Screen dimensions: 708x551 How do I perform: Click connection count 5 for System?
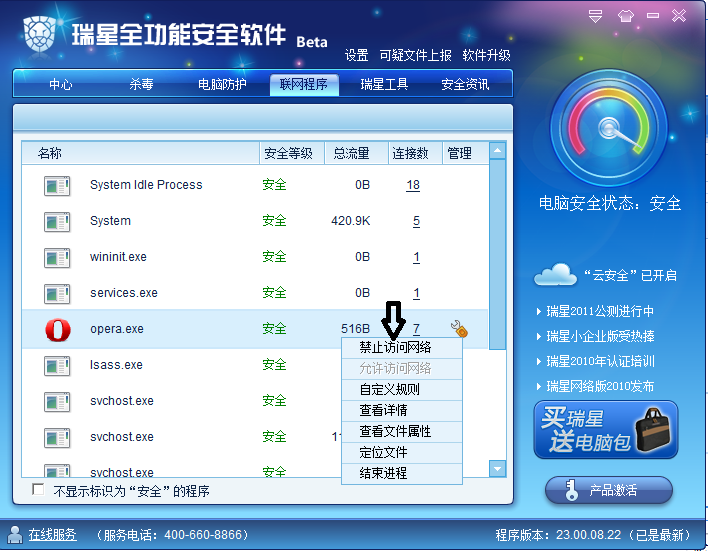pos(416,221)
